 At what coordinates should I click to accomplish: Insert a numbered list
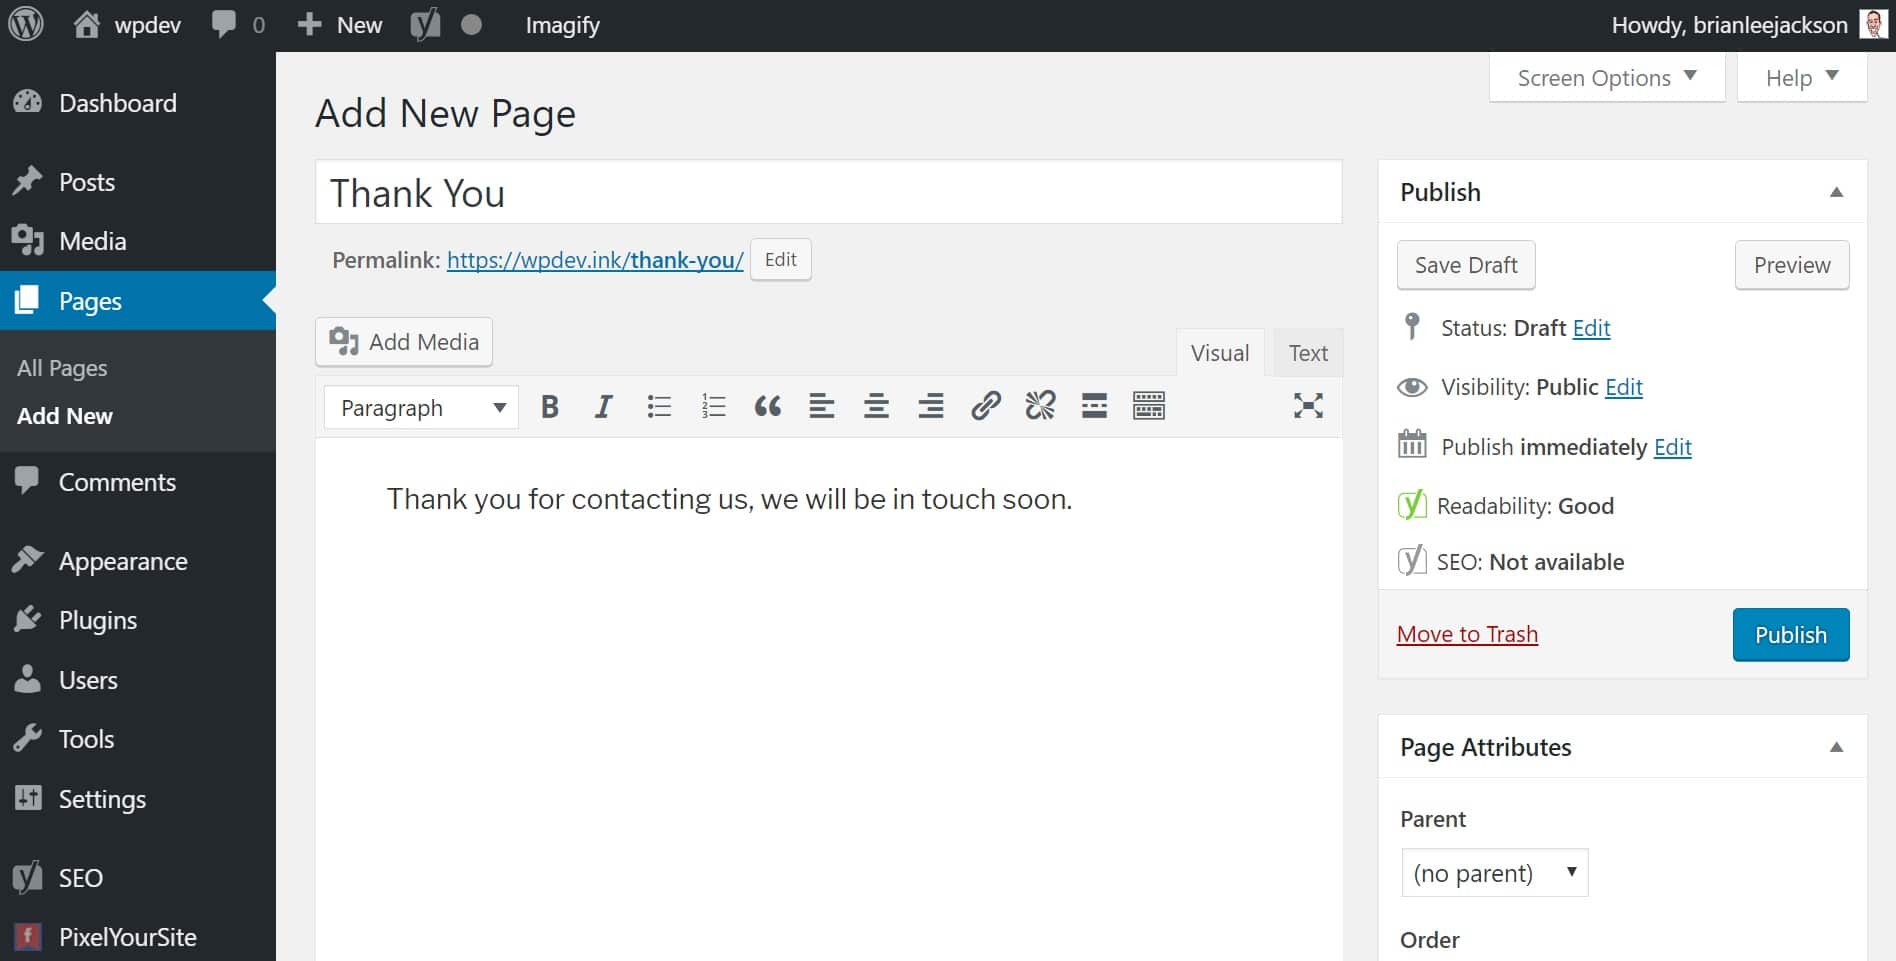pyautogui.click(x=713, y=406)
